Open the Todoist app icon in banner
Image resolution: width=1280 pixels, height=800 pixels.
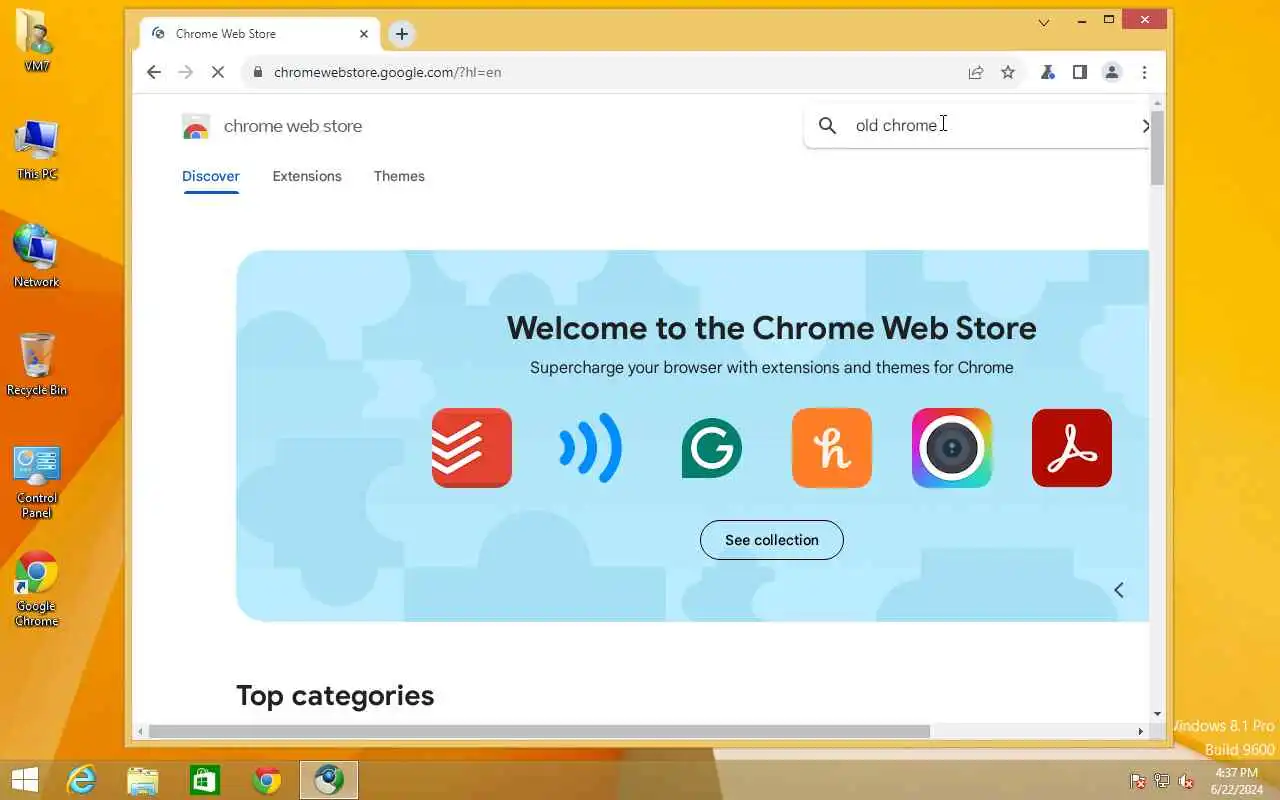click(472, 448)
